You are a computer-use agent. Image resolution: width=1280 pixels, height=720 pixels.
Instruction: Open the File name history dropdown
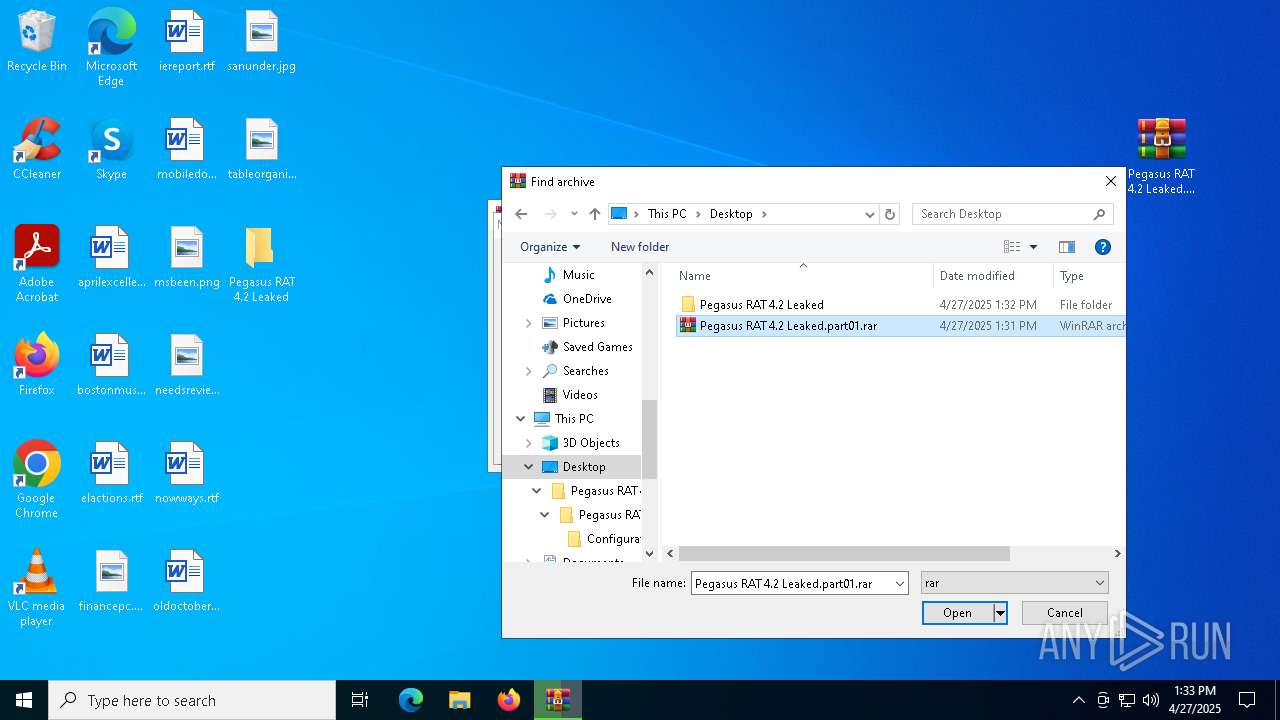pos(900,583)
